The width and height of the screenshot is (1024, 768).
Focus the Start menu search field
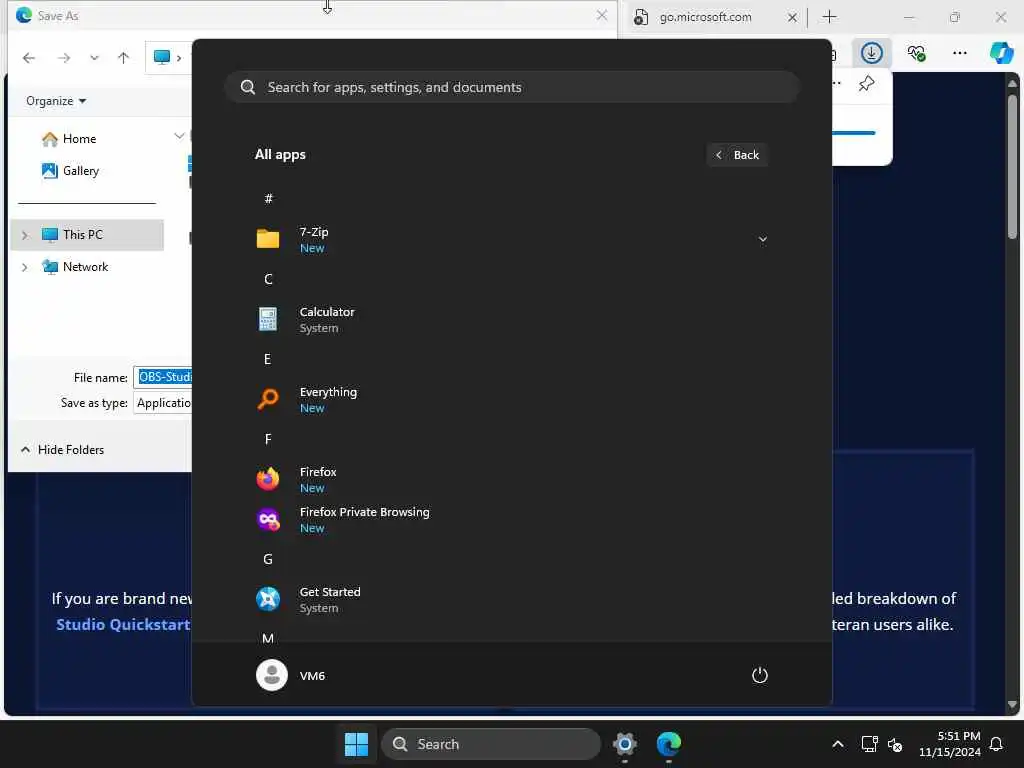point(512,88)
